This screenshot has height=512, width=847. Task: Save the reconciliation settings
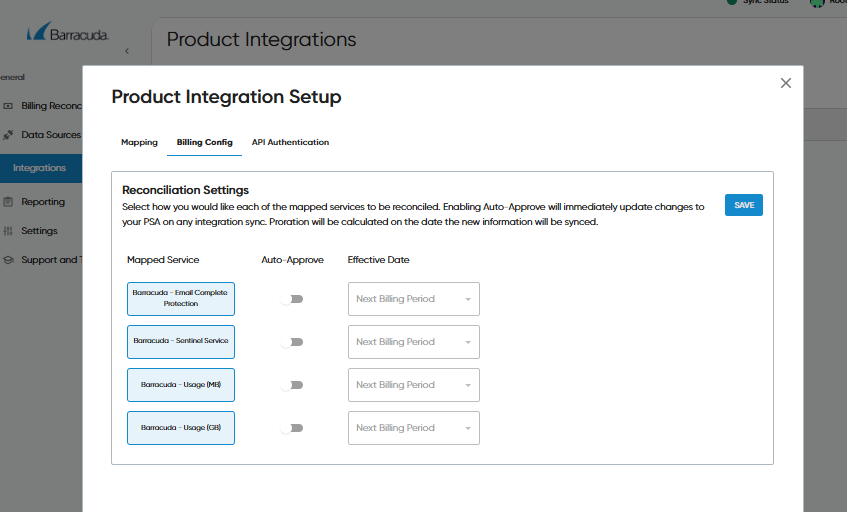[743, 205]
